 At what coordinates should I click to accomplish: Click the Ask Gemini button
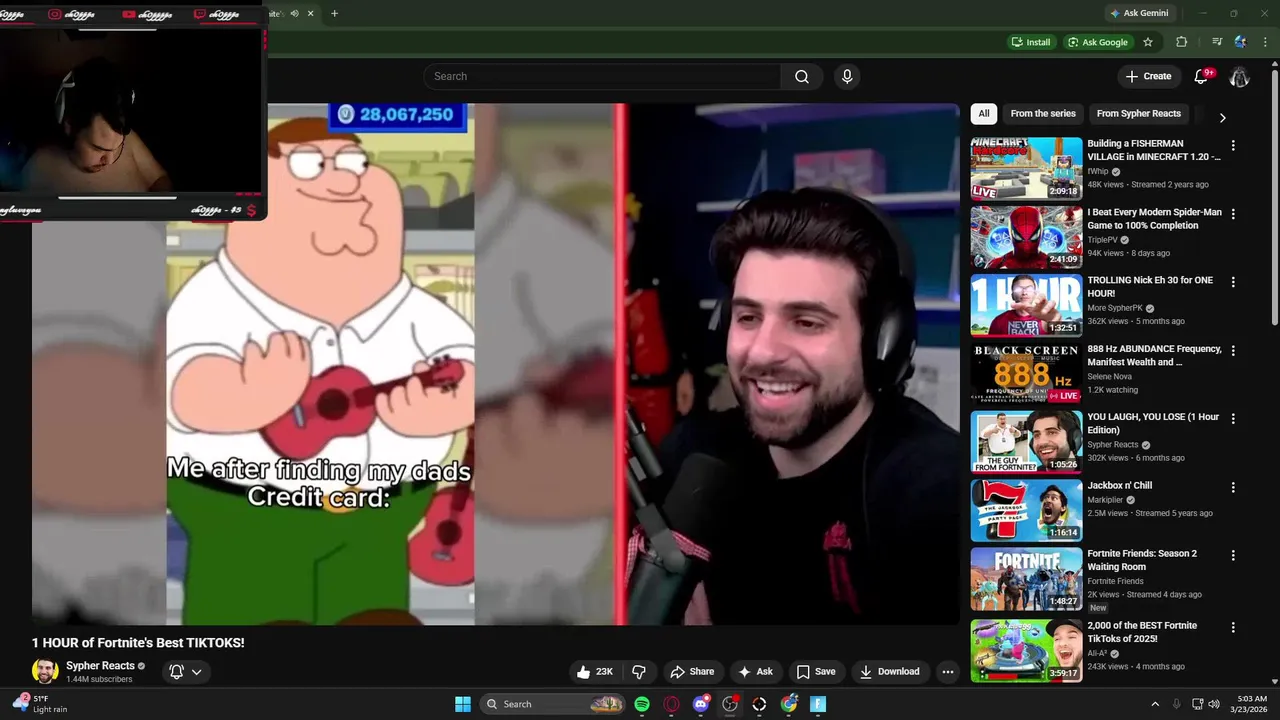pos(1139,14)
